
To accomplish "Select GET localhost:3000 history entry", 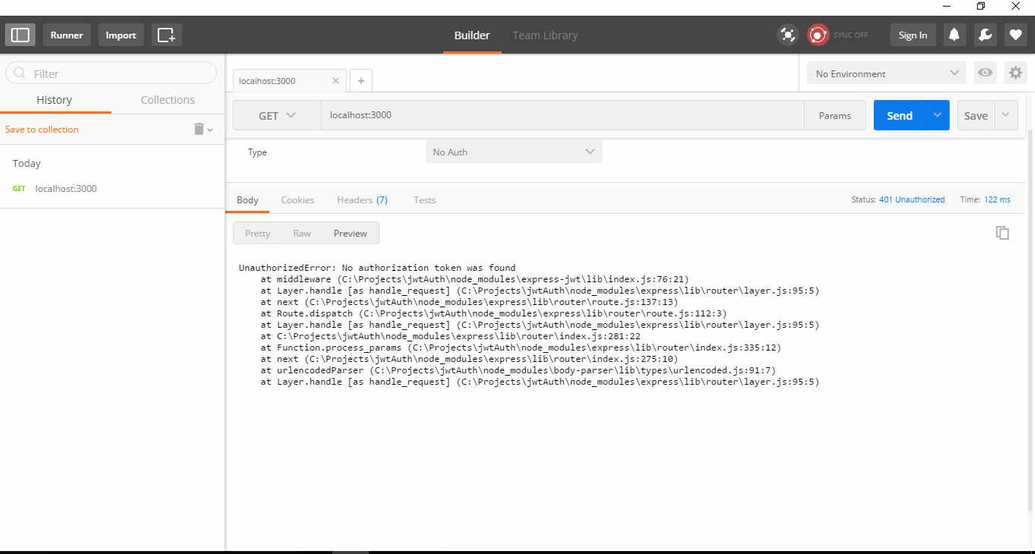I will pos(112,188).
